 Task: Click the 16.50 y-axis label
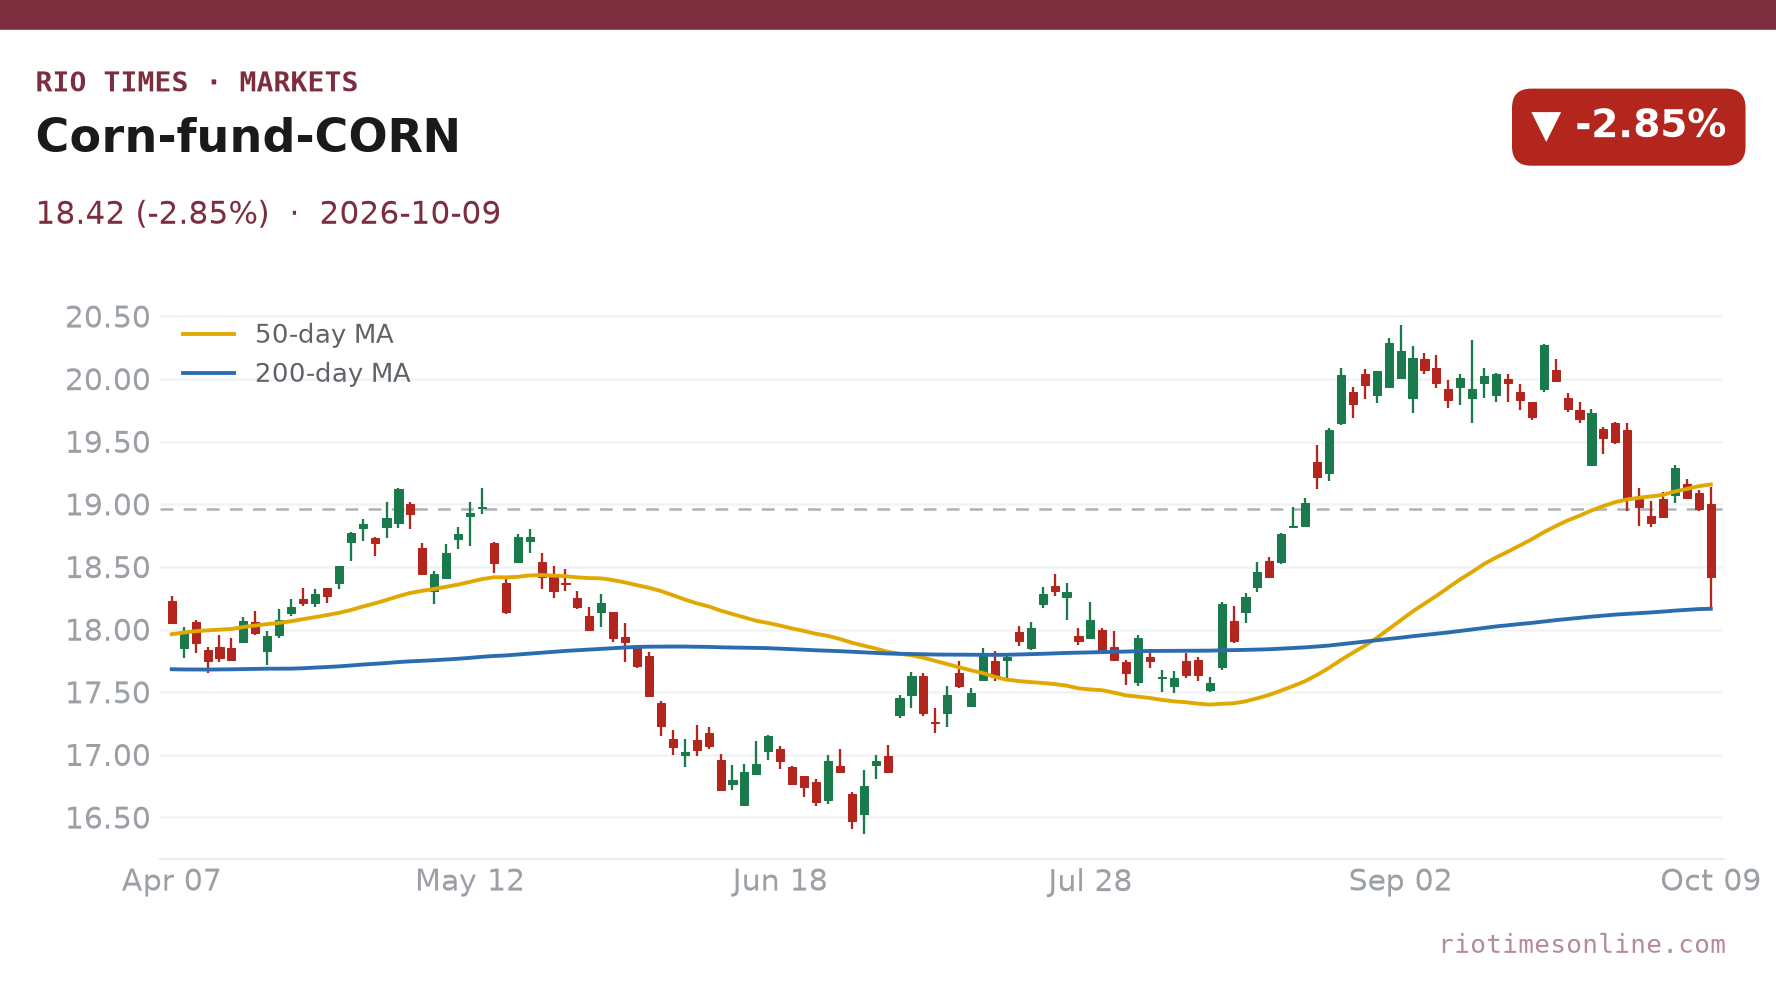tap(108, 818)
